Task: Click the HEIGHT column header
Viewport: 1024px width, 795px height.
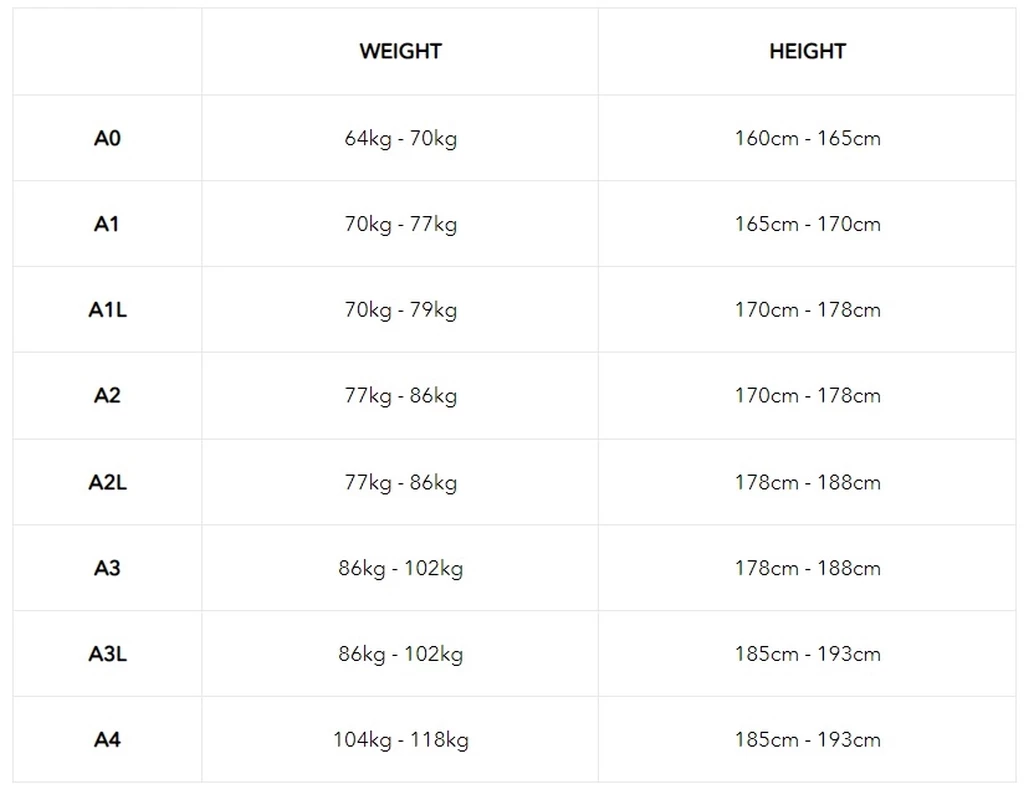Action: [x=807, y=52]
